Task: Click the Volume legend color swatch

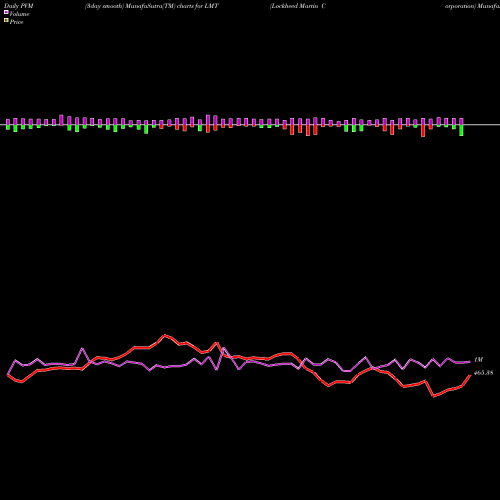Action: tap(6, 12)
